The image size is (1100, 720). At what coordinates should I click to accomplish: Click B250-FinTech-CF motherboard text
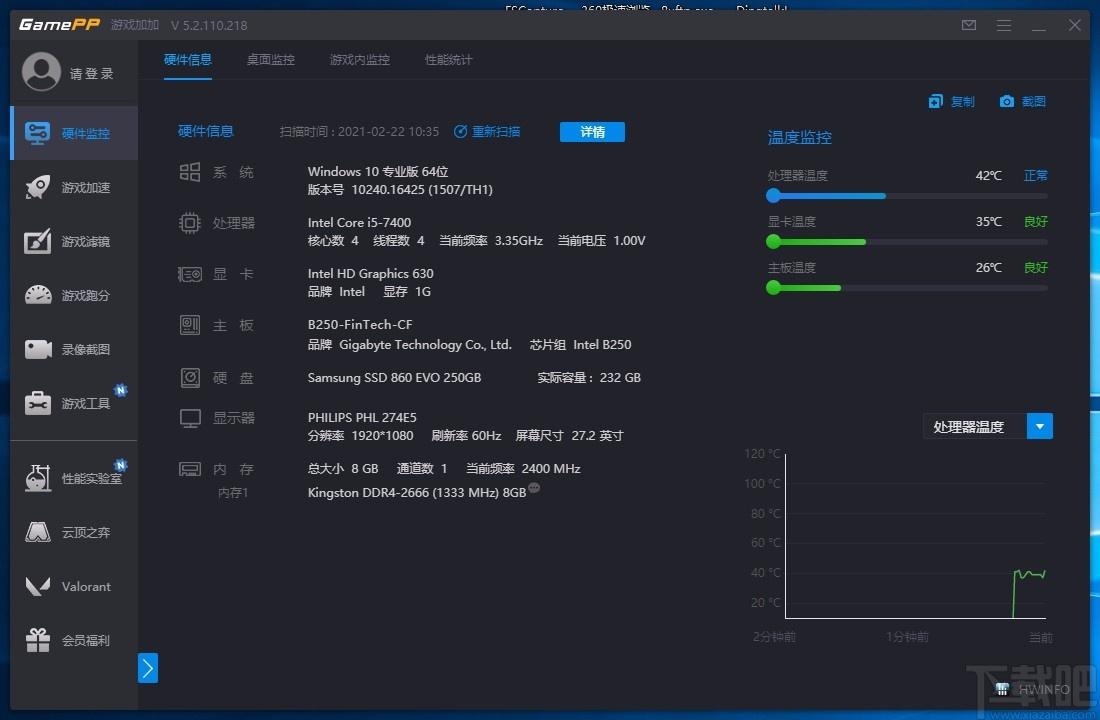coord(360,325)
